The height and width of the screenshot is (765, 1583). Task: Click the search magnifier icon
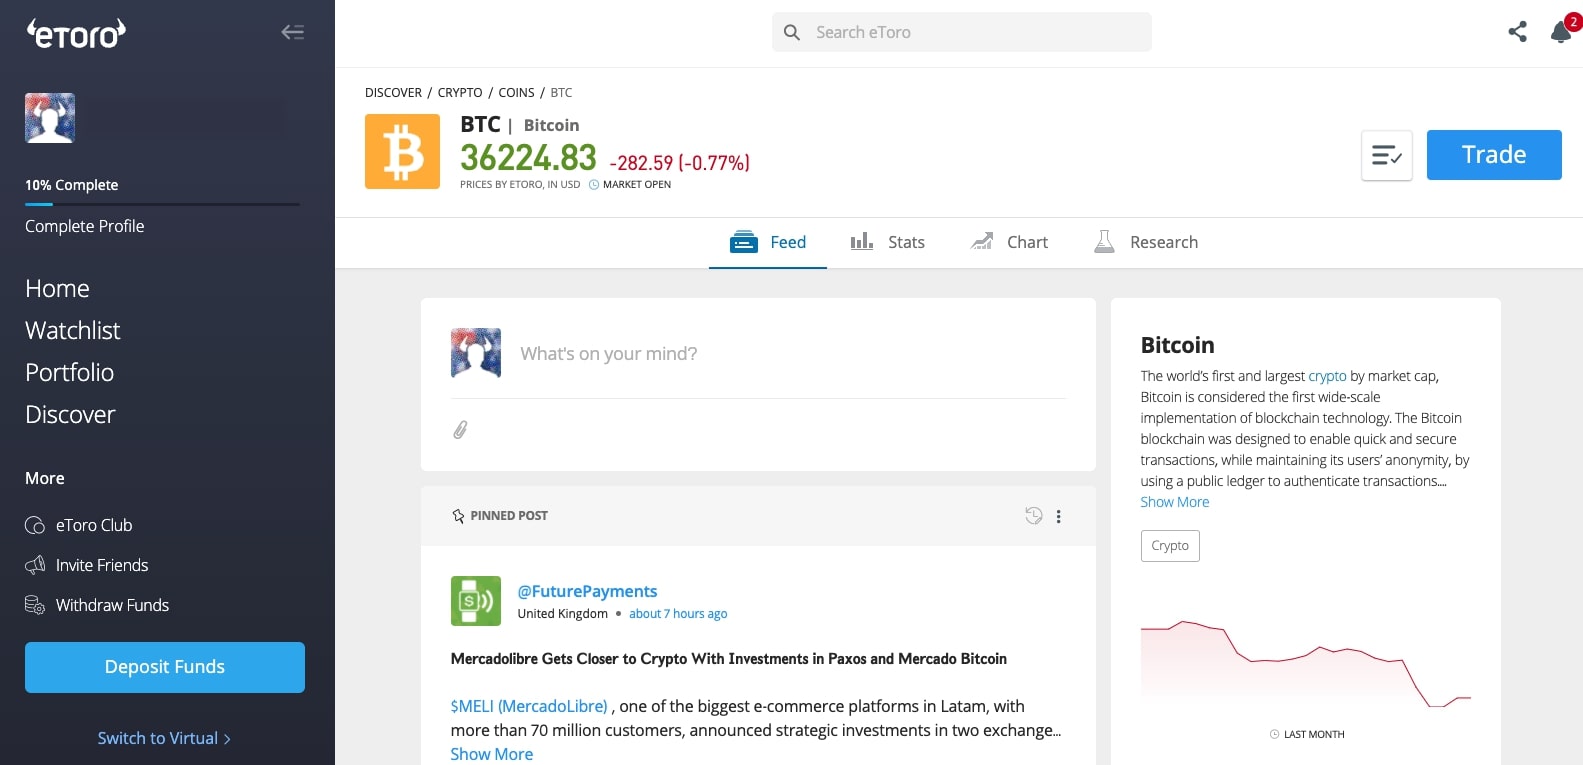click(792, 32)
